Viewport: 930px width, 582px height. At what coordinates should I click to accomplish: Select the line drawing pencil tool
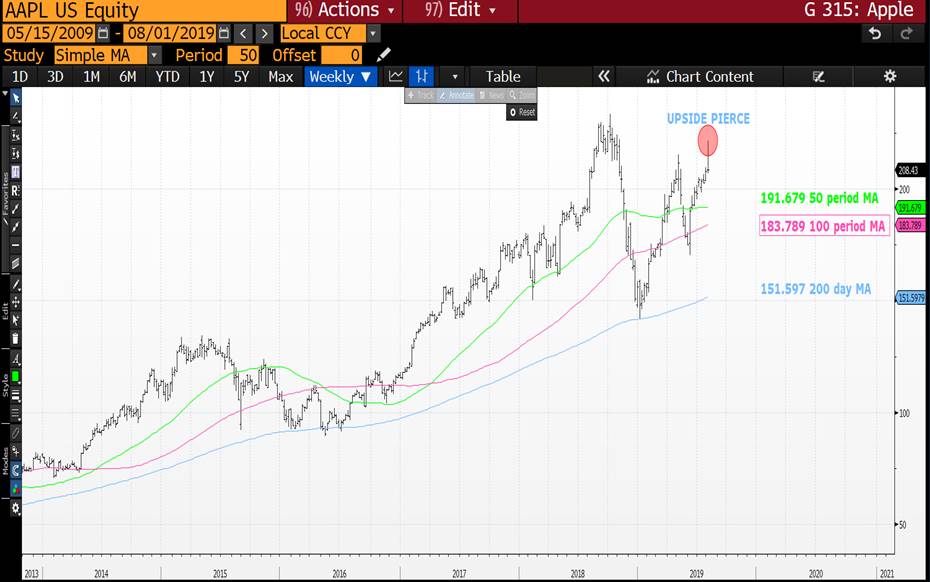[15, 116]
